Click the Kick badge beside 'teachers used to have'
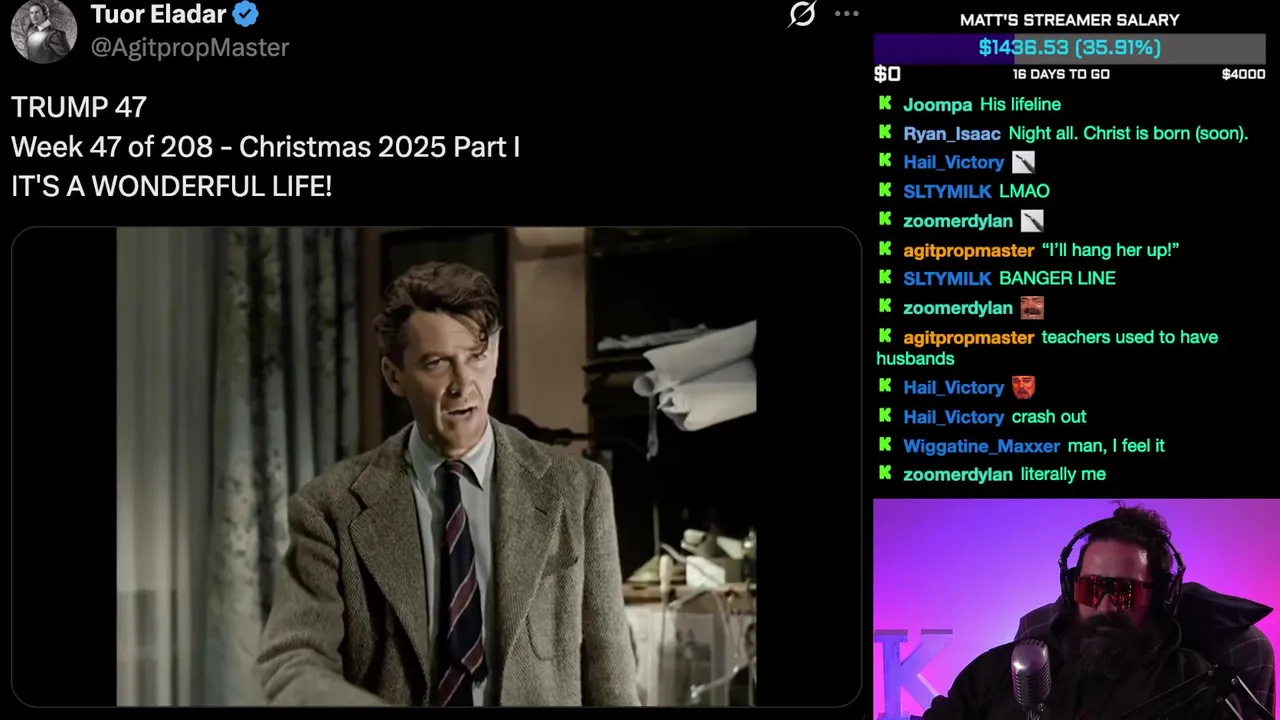Screen dimensions: 1280x720 (885, 336)
